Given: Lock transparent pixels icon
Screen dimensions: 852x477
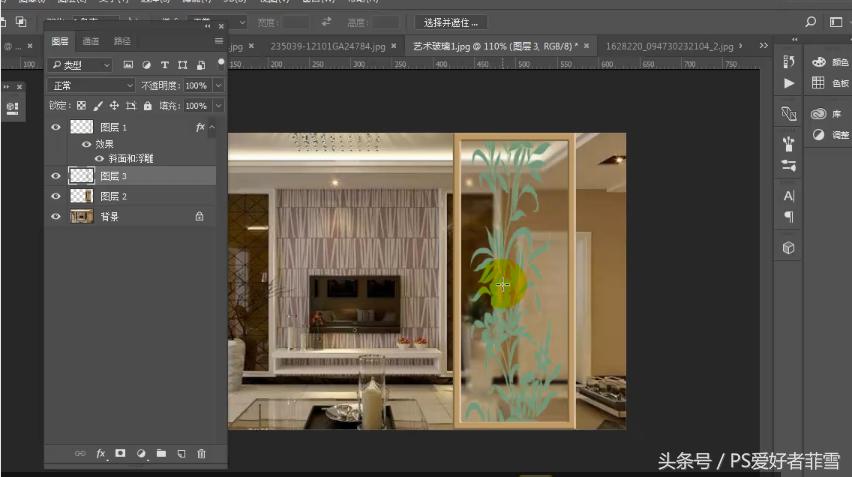Looking at the screenshot, I should (x=82, y=105).
